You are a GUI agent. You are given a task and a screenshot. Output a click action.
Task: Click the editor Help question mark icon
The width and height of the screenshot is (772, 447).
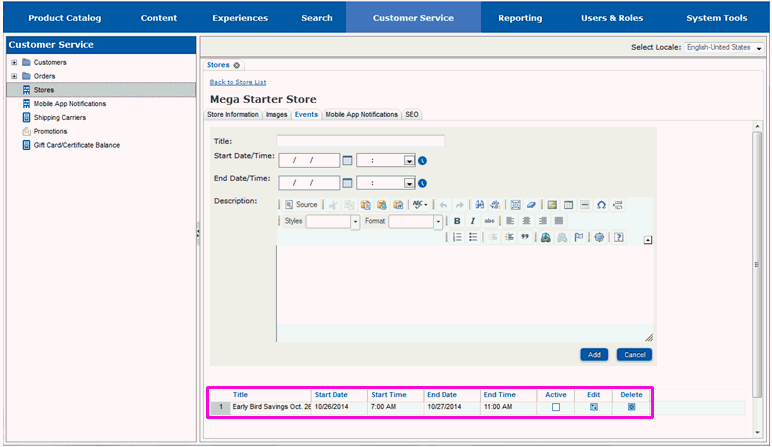[619, 238]
